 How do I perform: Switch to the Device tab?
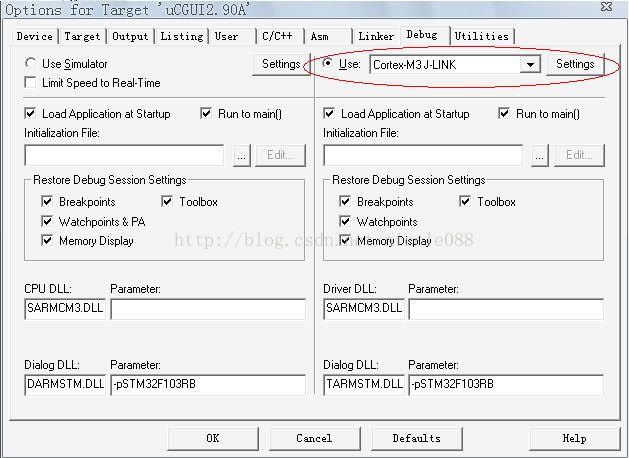tap(34, 36)
